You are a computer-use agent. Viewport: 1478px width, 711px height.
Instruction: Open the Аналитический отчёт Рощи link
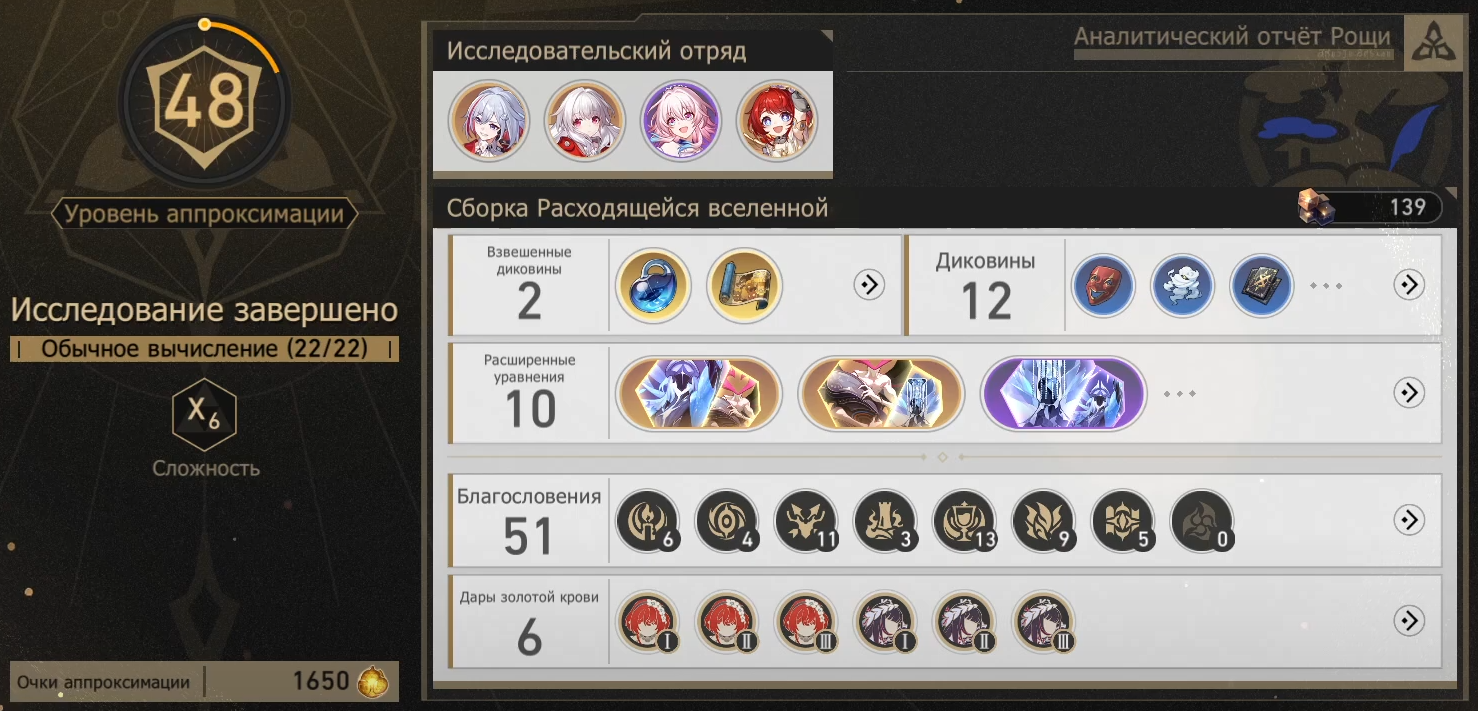click(1232, 37)
